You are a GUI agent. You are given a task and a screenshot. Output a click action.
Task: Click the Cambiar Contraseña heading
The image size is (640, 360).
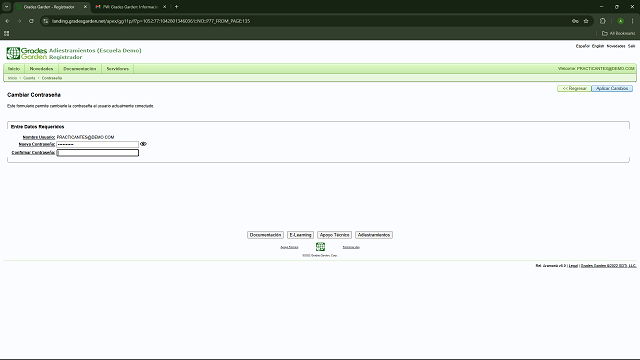[34, 95]
